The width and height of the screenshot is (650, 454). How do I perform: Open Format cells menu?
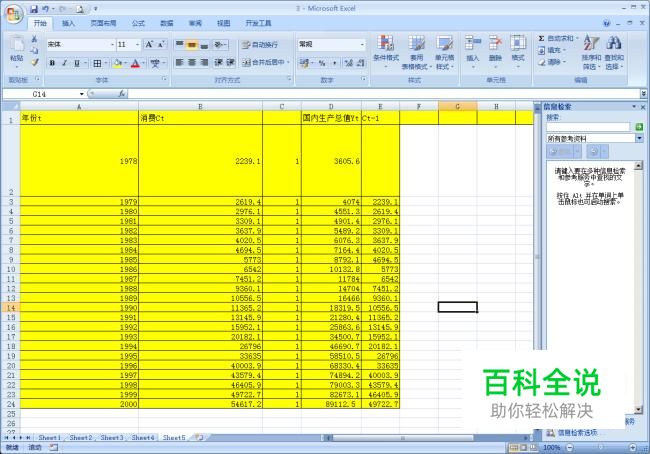point(518,50)
